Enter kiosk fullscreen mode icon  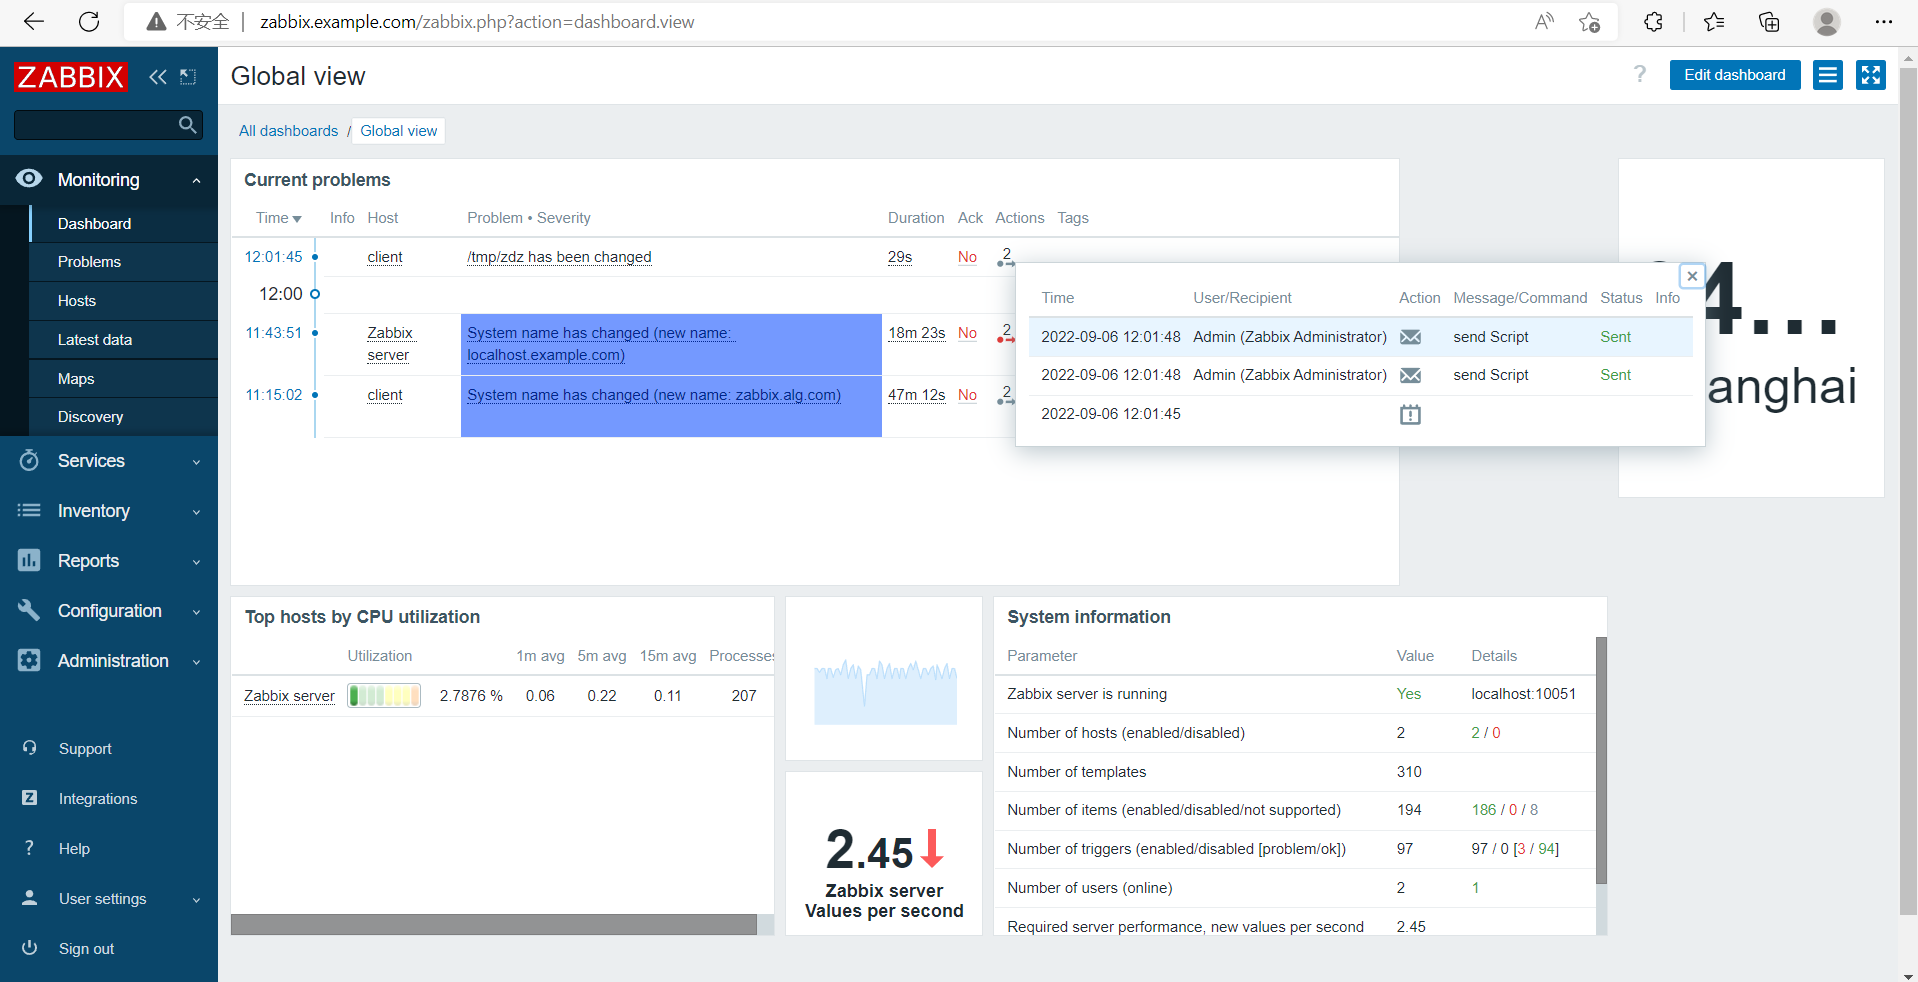click(1871, 75)
